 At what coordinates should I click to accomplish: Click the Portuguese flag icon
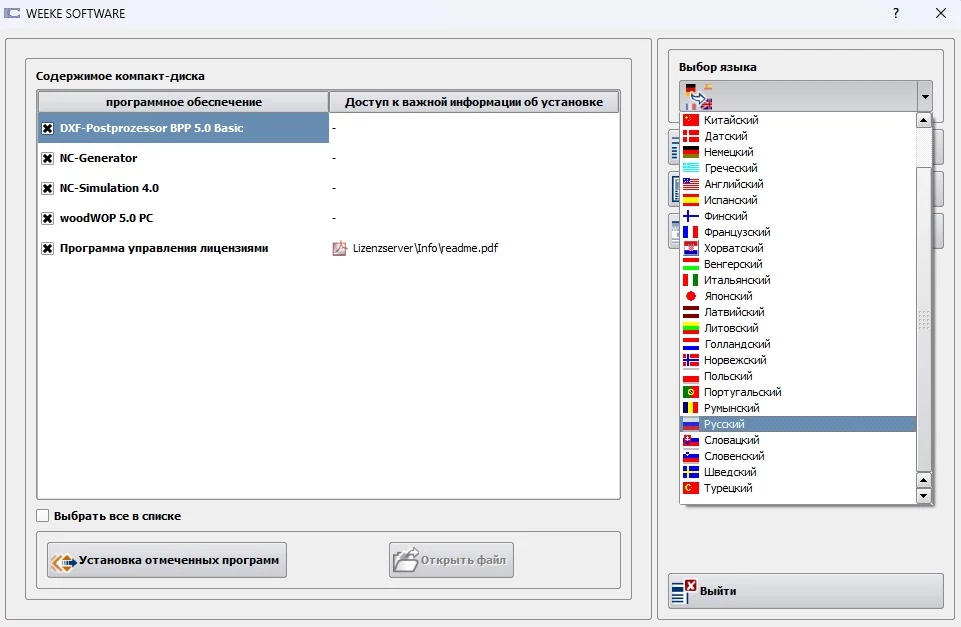[x=691, y=392]
